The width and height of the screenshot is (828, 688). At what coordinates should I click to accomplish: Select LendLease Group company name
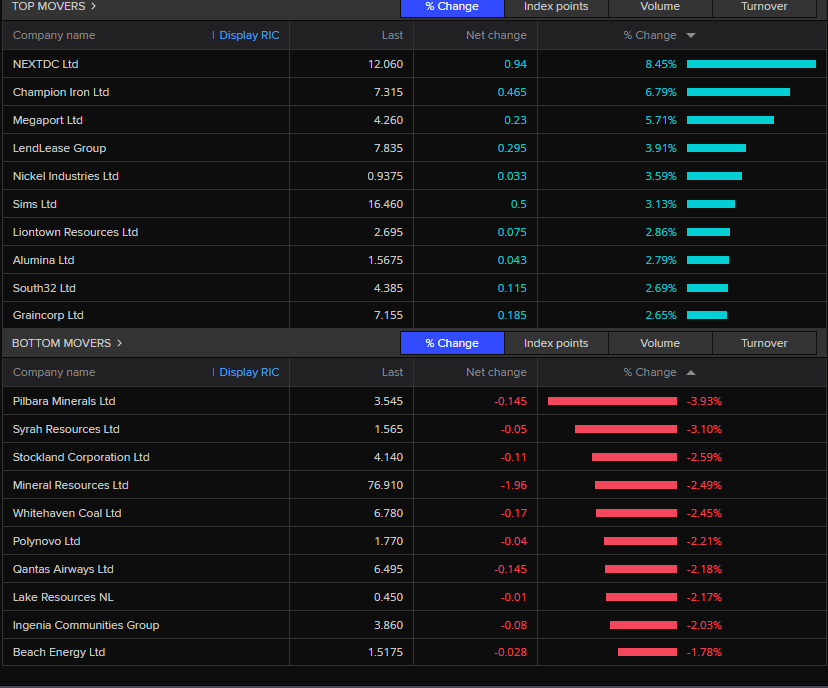(x=59, y=148)
